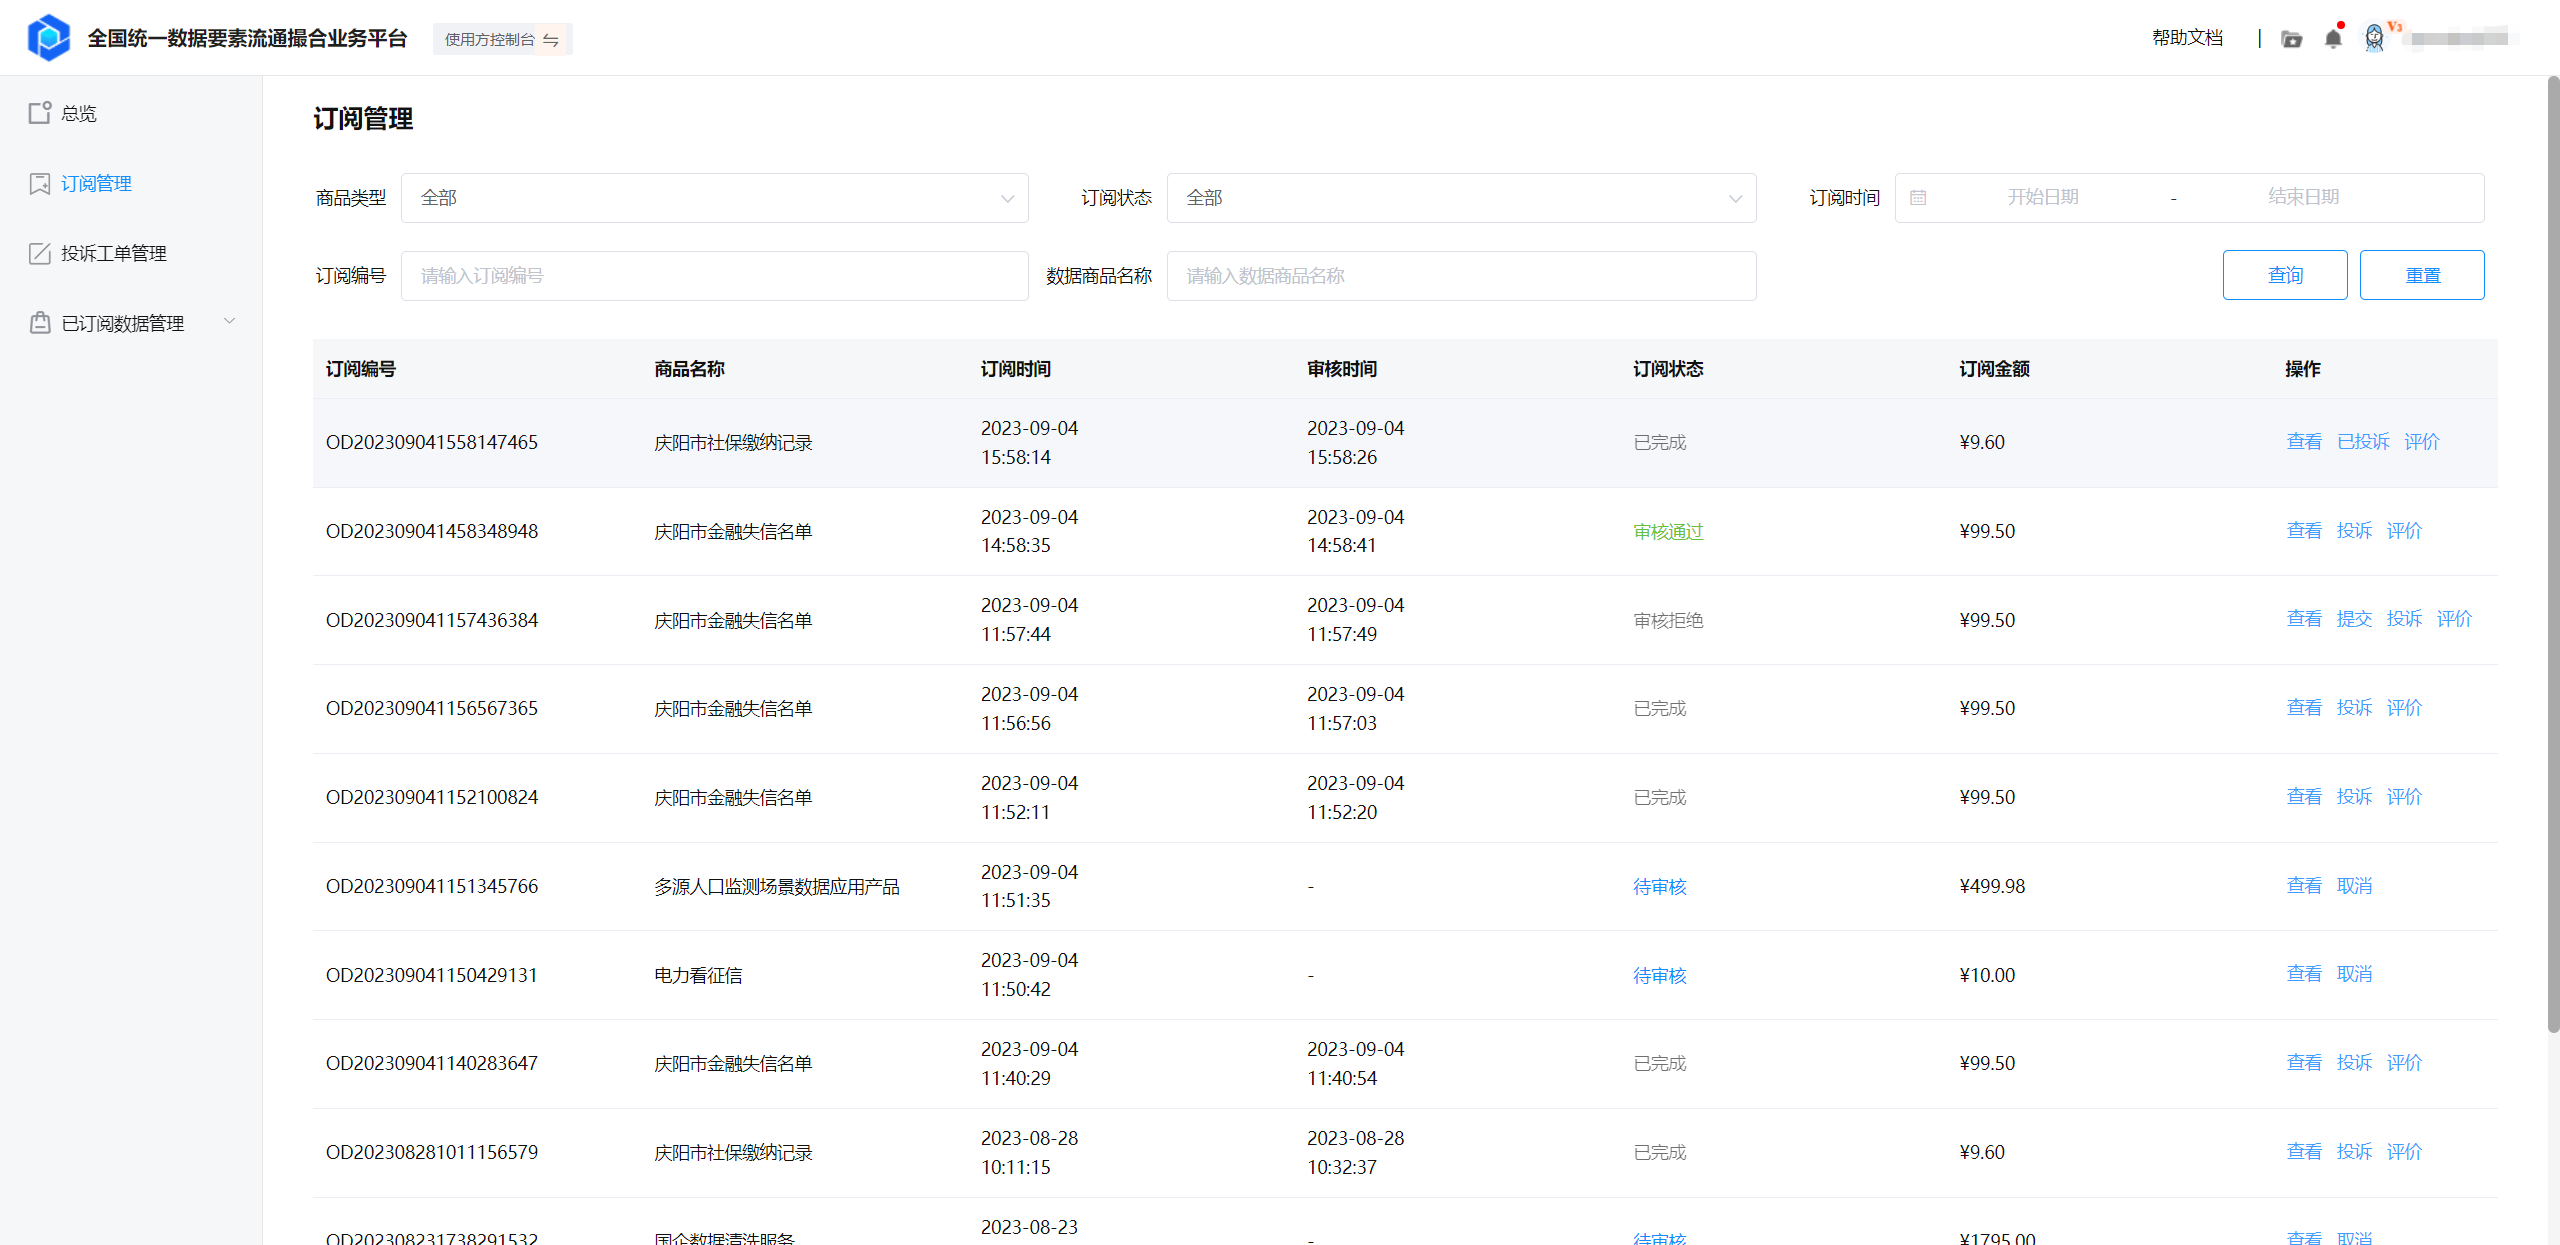Click 投诉 for order OD202309041140283647

pos(2354,1063)
